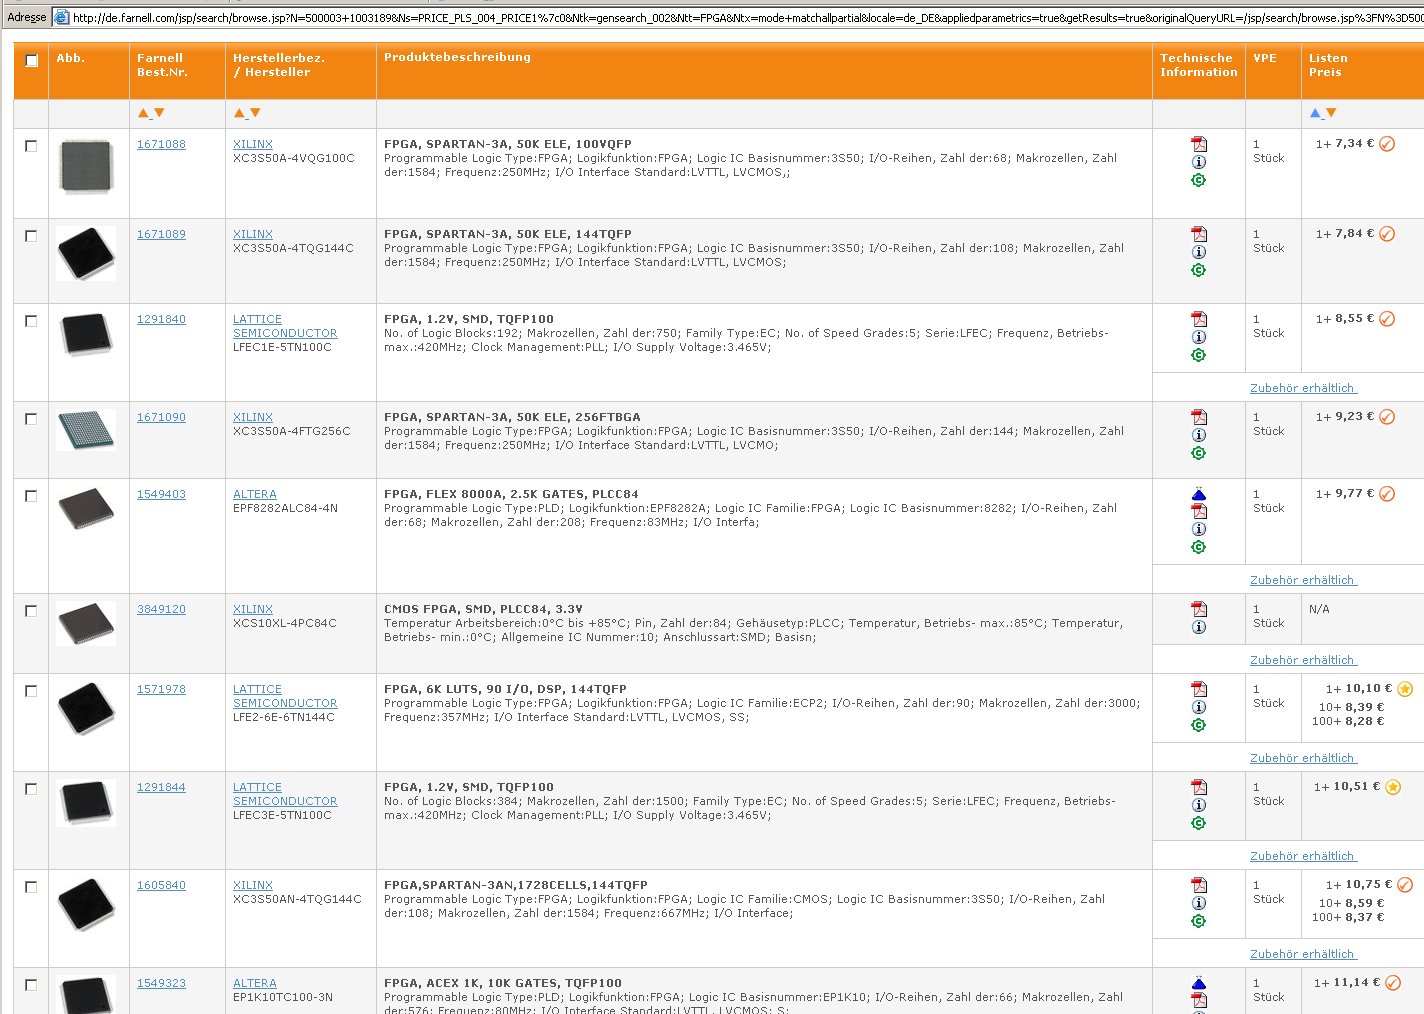Screen dimensions: 1424x1014
Task: Check the box for item 1671090
Action: tap(31, 419)
